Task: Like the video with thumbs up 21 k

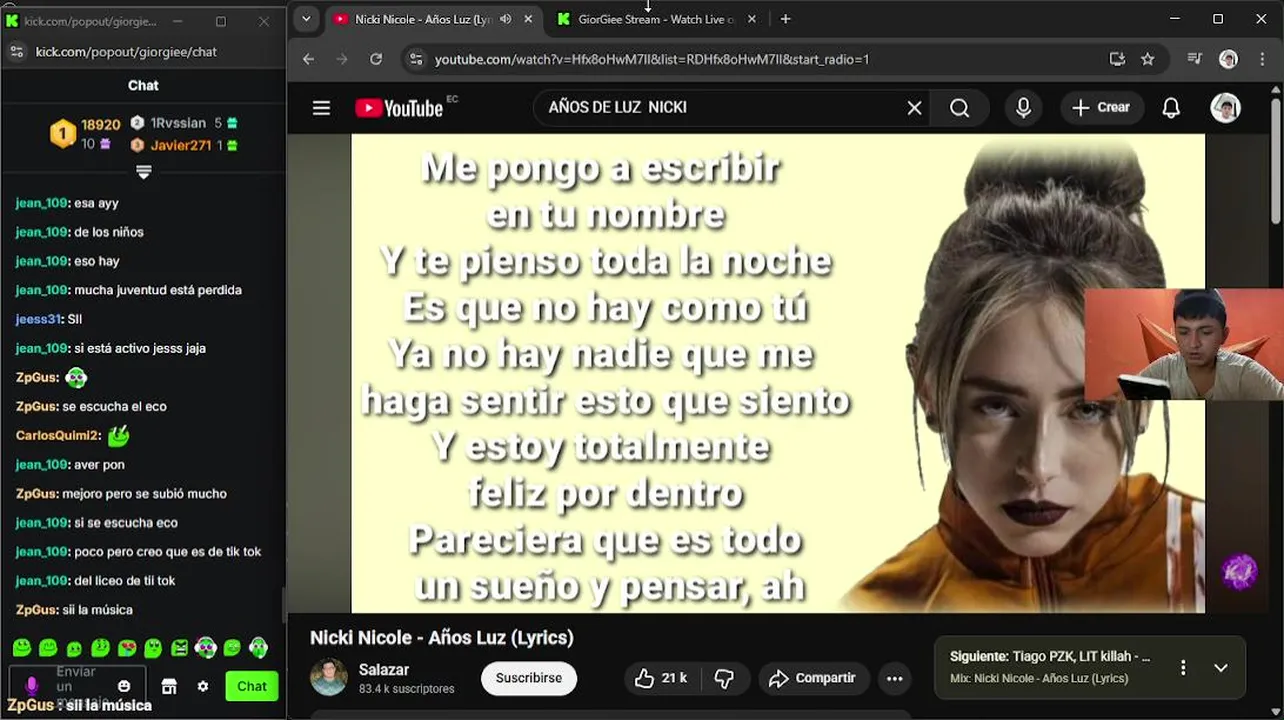Action: point(661,678)
